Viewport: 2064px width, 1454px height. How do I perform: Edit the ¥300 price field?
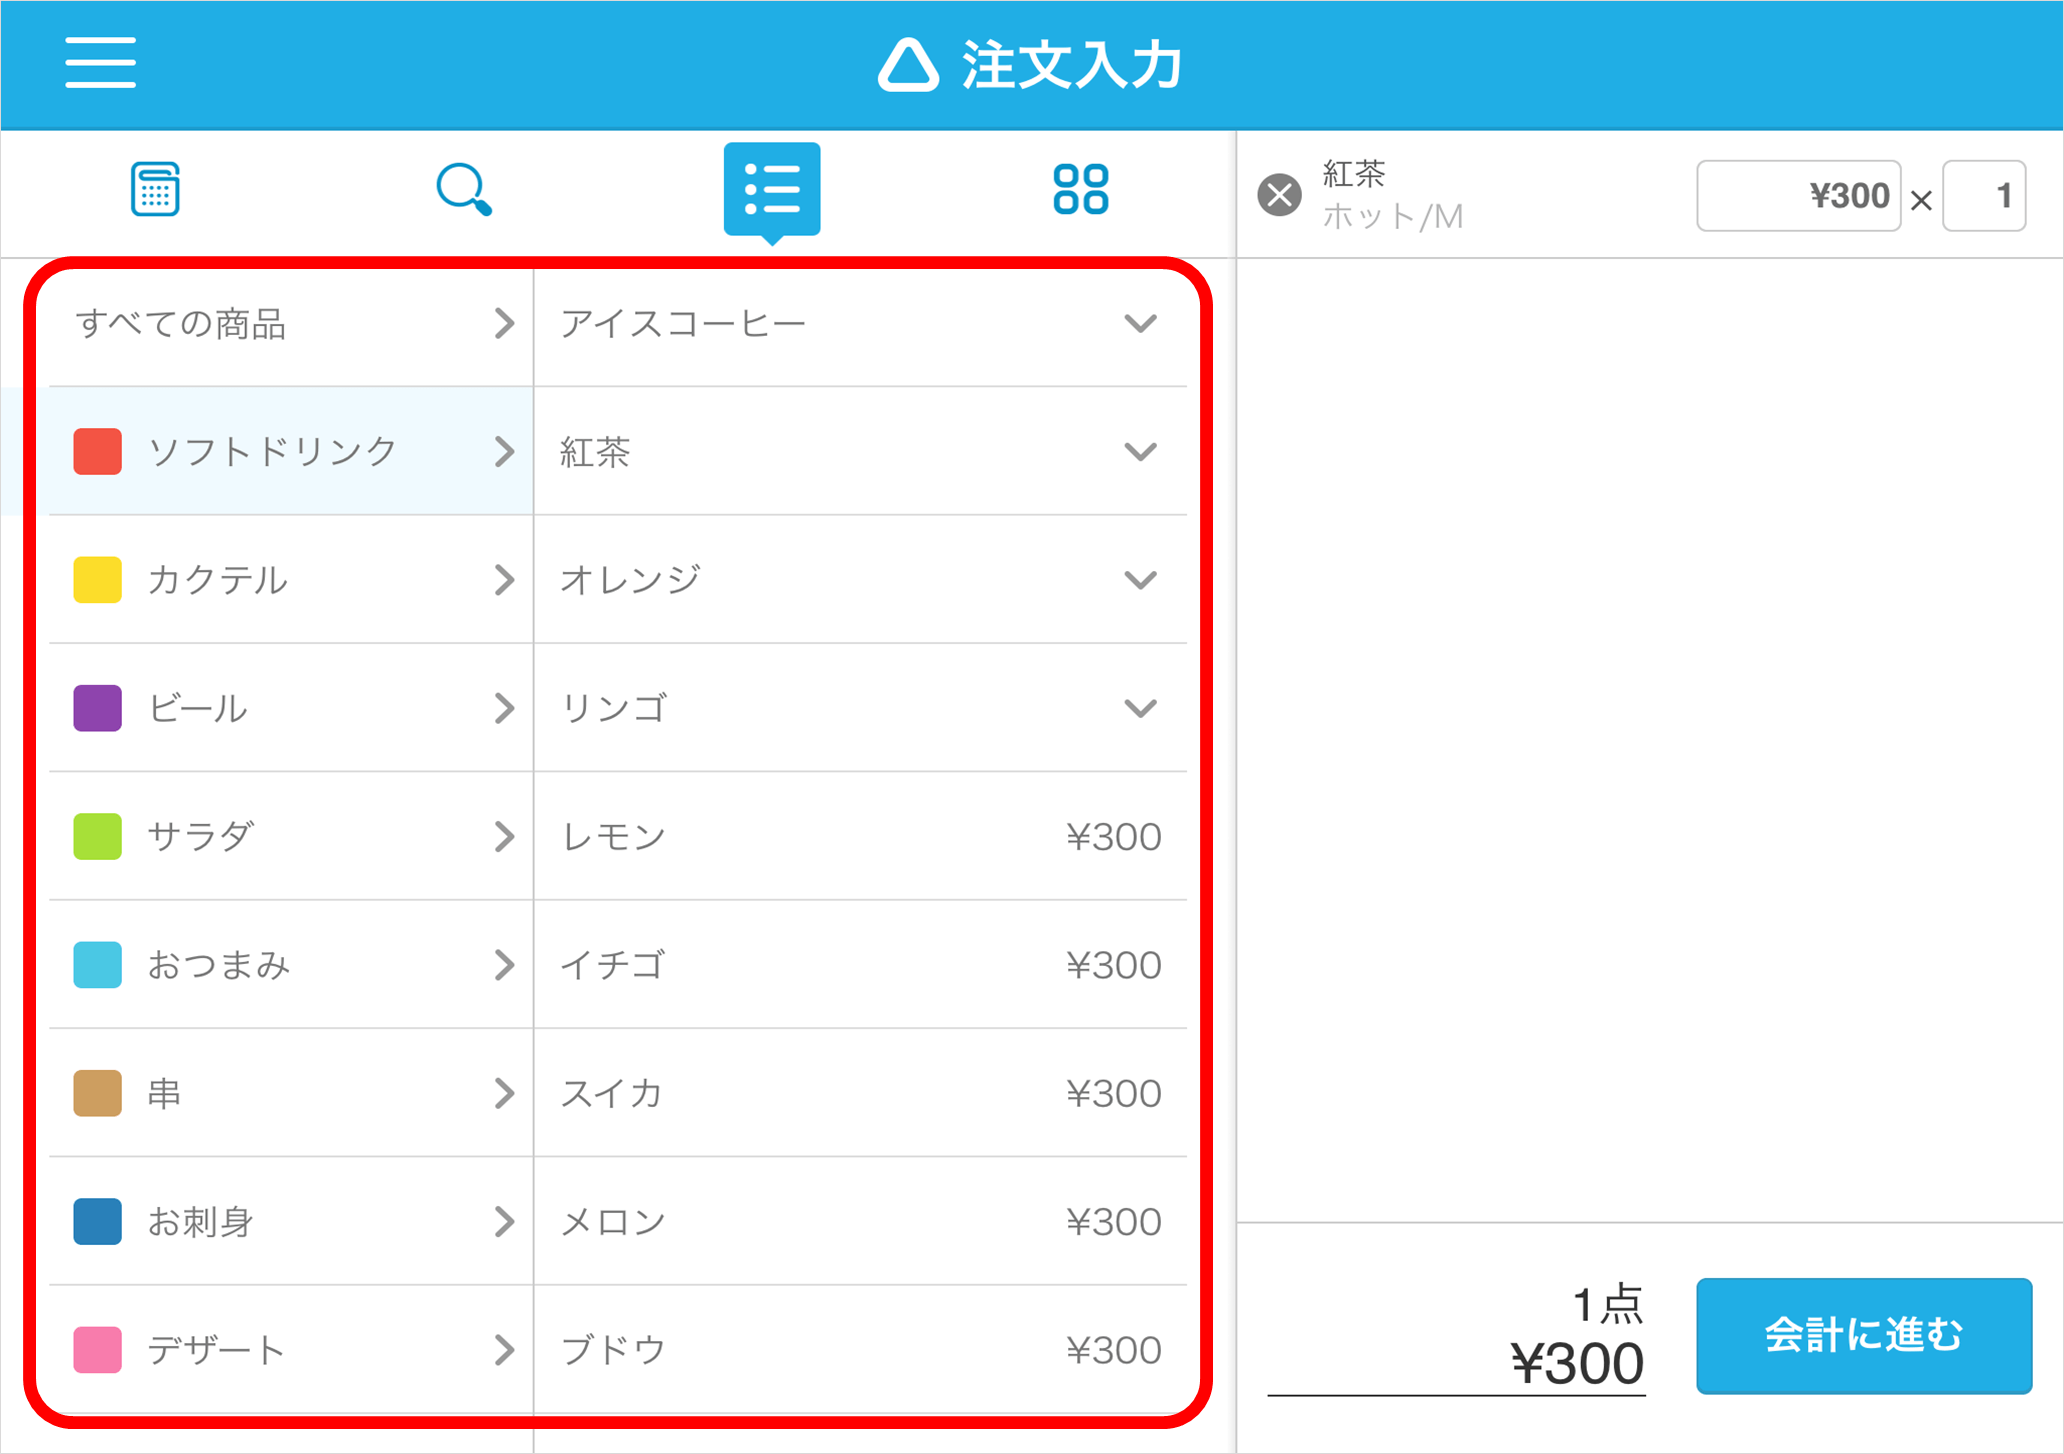(1798, 196)
